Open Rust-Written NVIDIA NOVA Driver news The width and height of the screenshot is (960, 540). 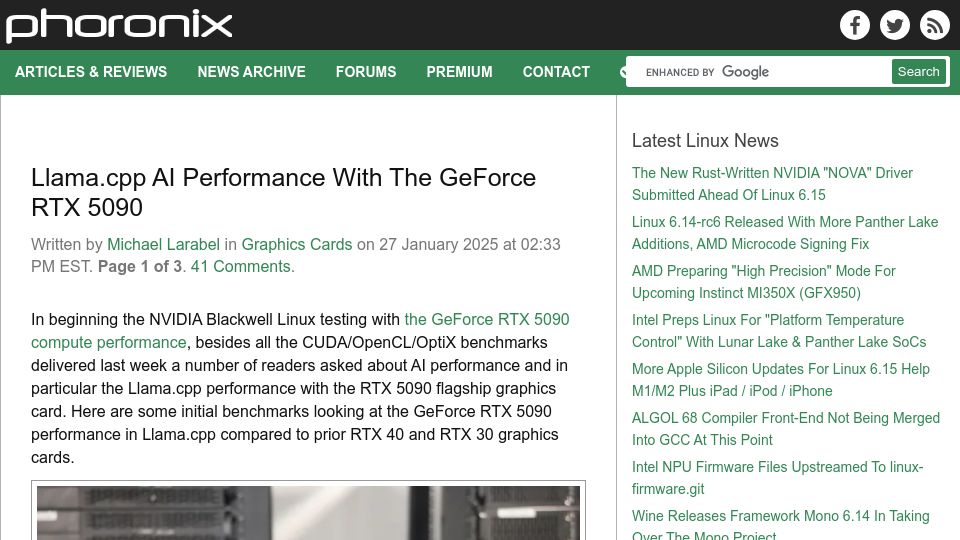tap(772, 184)
